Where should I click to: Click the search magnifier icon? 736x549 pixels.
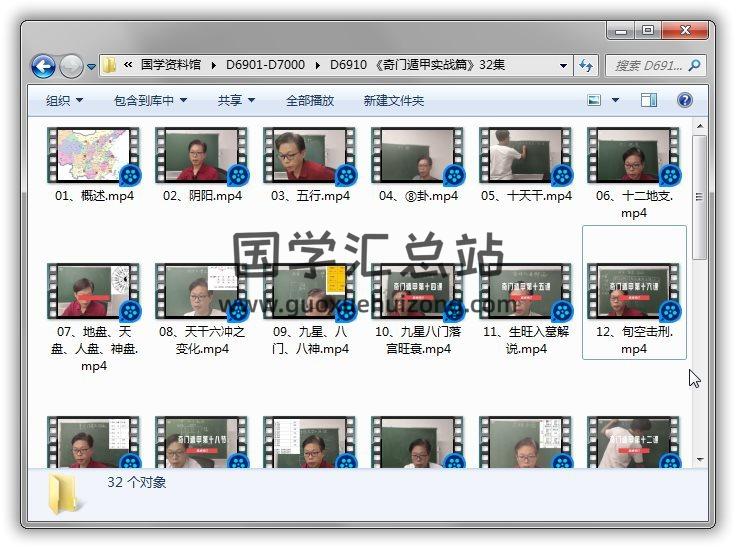(694, 66)
